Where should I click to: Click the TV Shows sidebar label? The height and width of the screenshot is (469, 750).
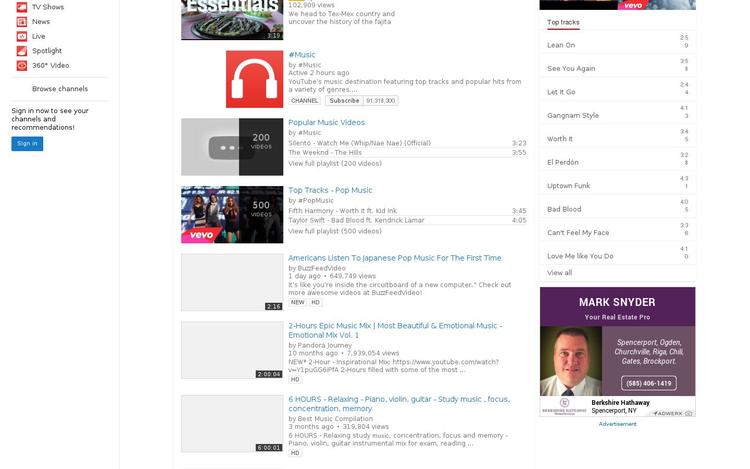pyautogui.click(x=48, y=7)
